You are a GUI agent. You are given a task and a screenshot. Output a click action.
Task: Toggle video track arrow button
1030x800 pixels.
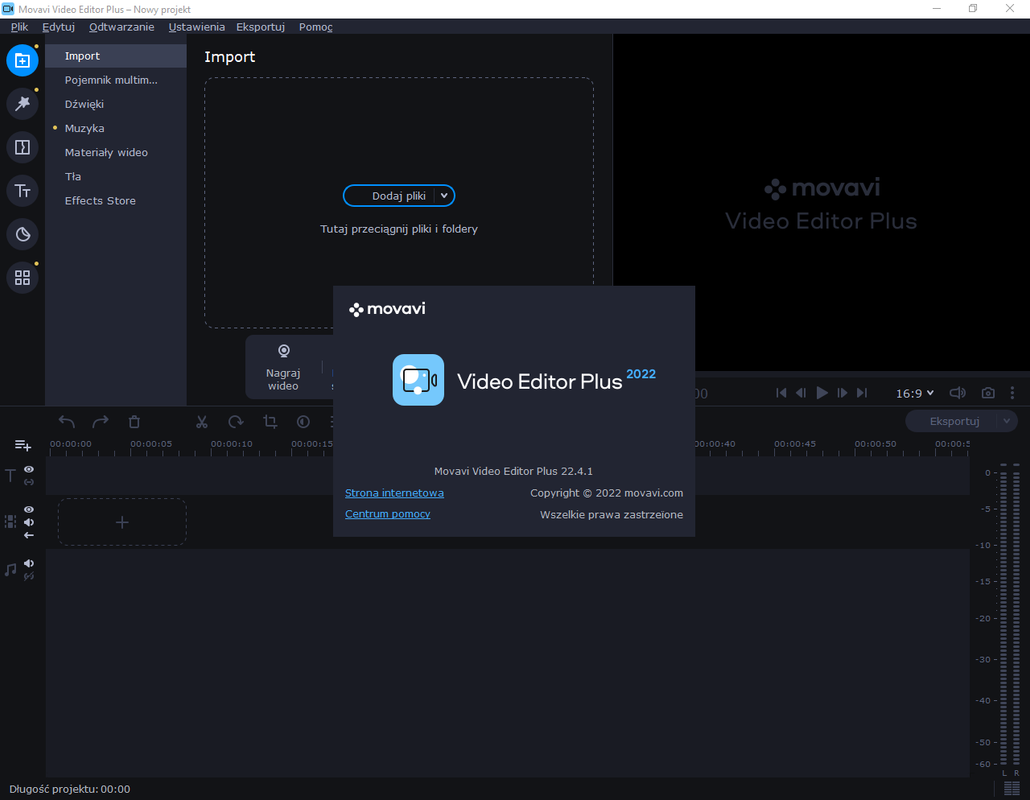29,535
